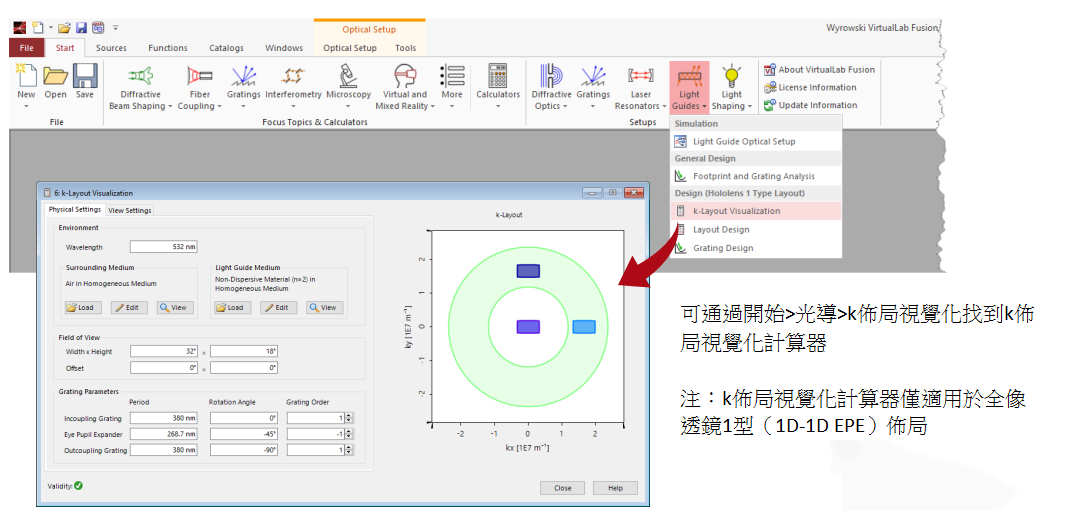Open Gratings setups icon
1068x511 pixels.
coord(592,75)
